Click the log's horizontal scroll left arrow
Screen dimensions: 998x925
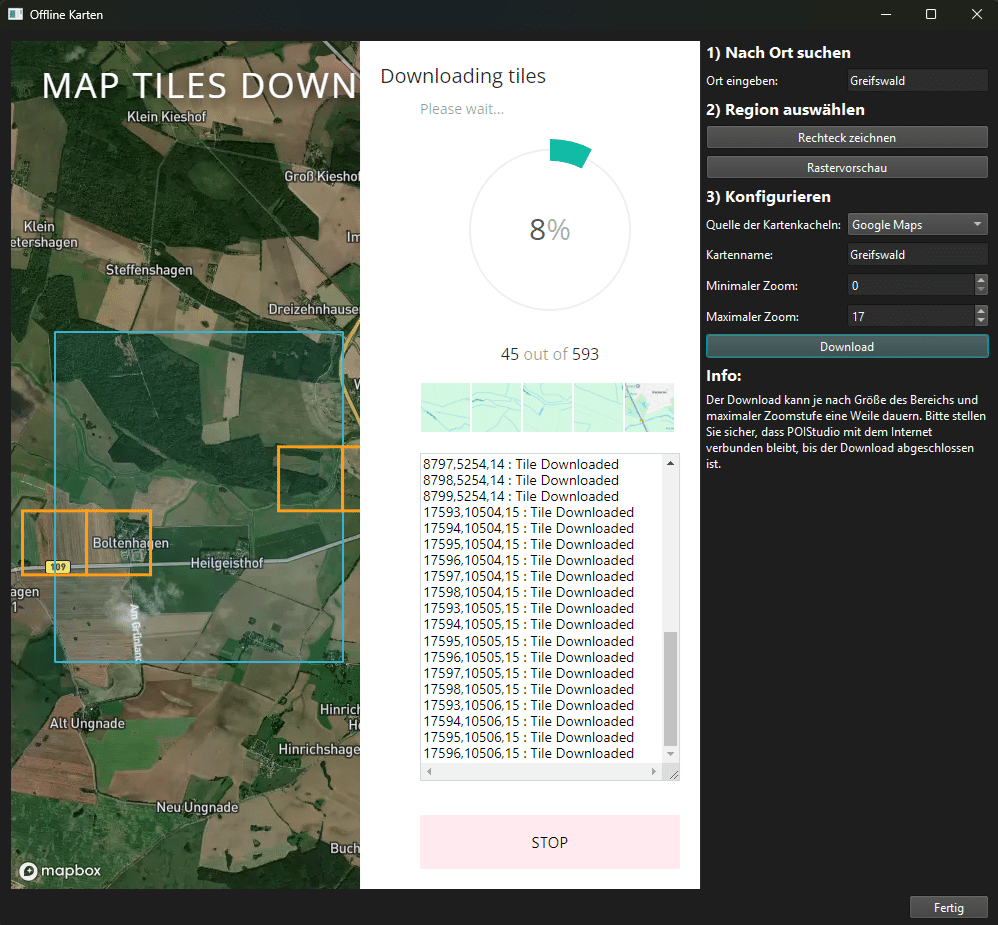tap(428, 772)
